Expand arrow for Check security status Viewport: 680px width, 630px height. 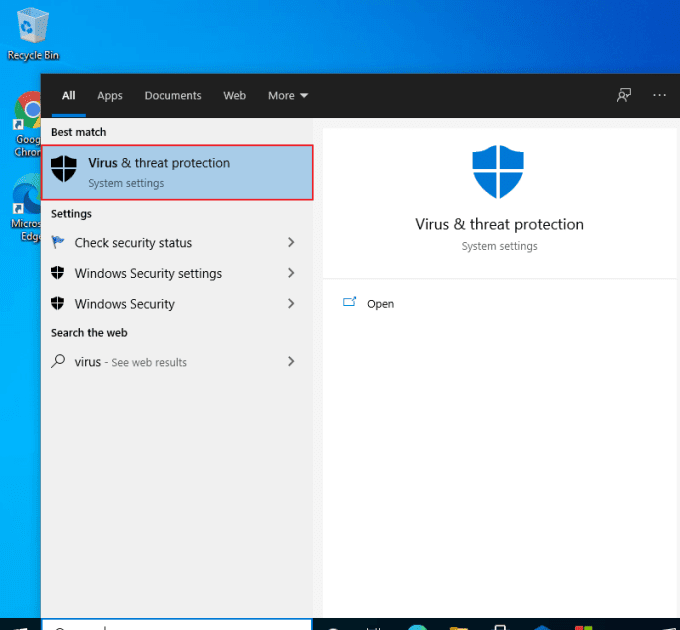click(x=291, y=242)
